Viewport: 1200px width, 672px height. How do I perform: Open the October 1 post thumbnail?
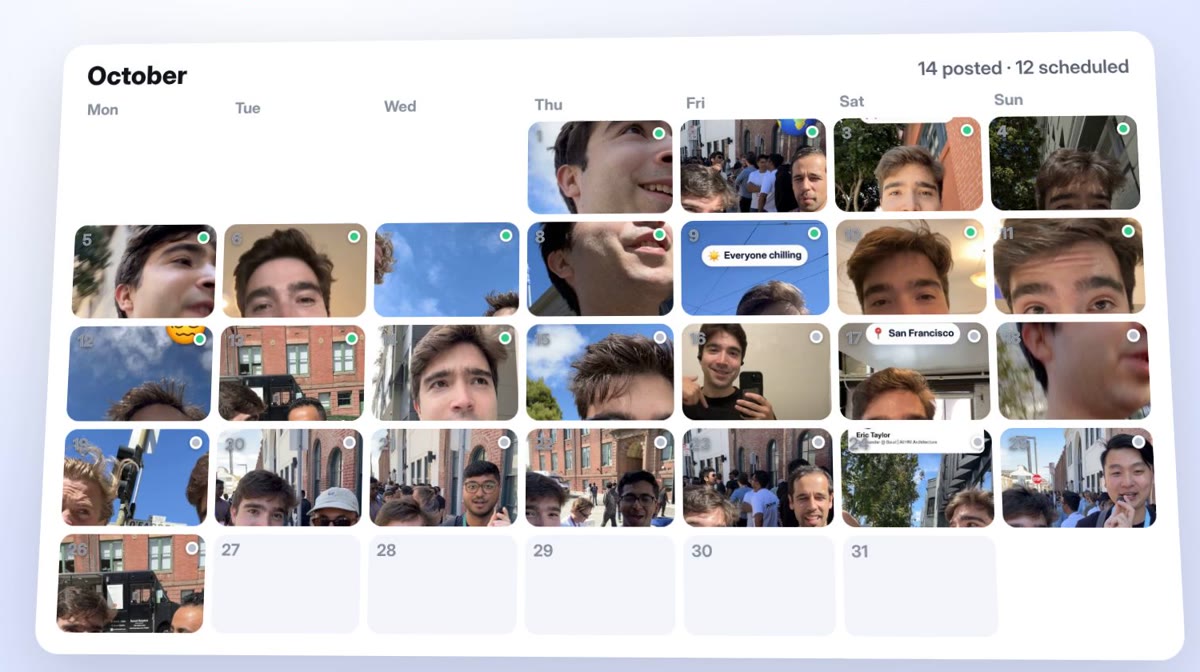[x=600, y=168]
